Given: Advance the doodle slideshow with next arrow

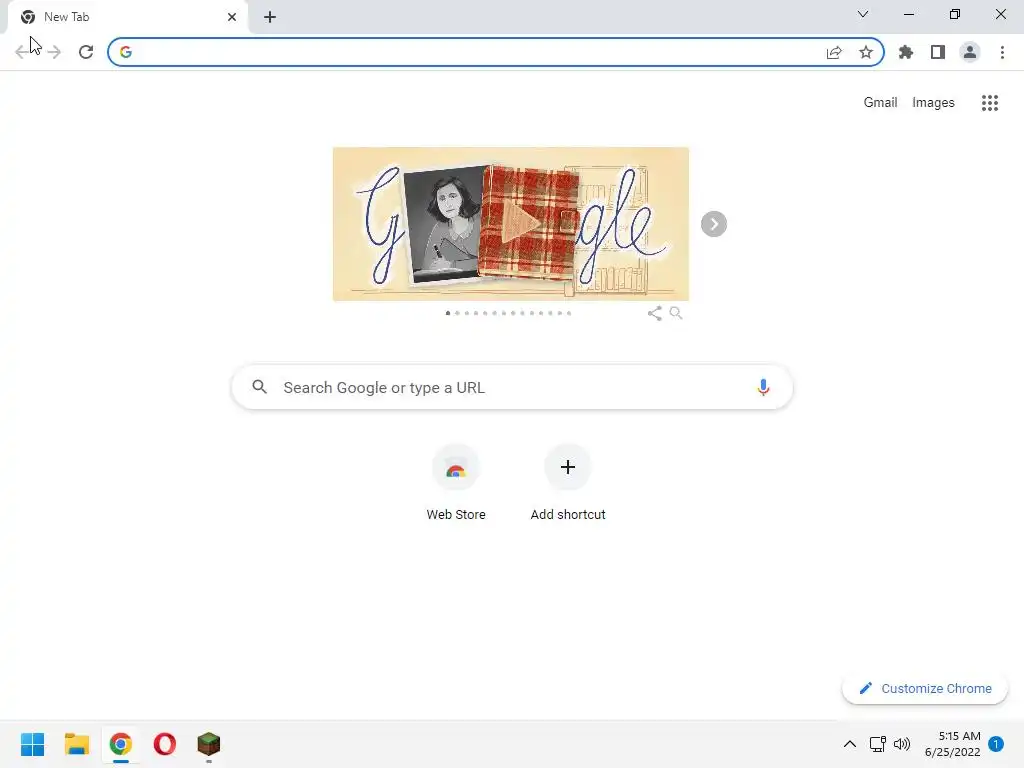Looking at the screenshot, I should (714, 224).
